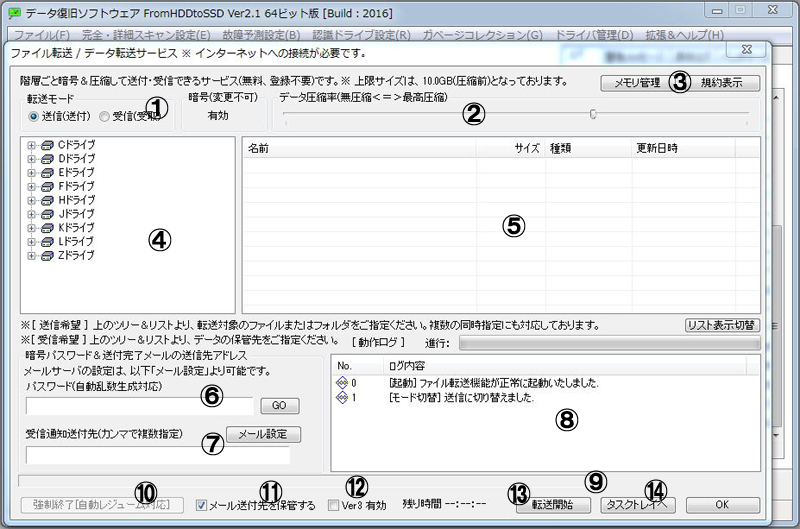Toggle the メール送付先を保管する checkbox

[x=201, y=506]
